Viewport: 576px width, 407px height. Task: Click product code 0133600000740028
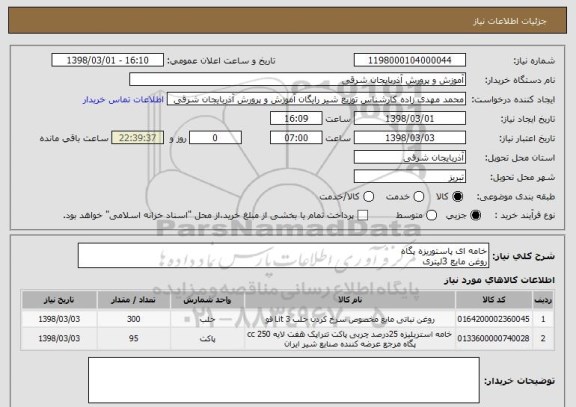tap(493, 338)
